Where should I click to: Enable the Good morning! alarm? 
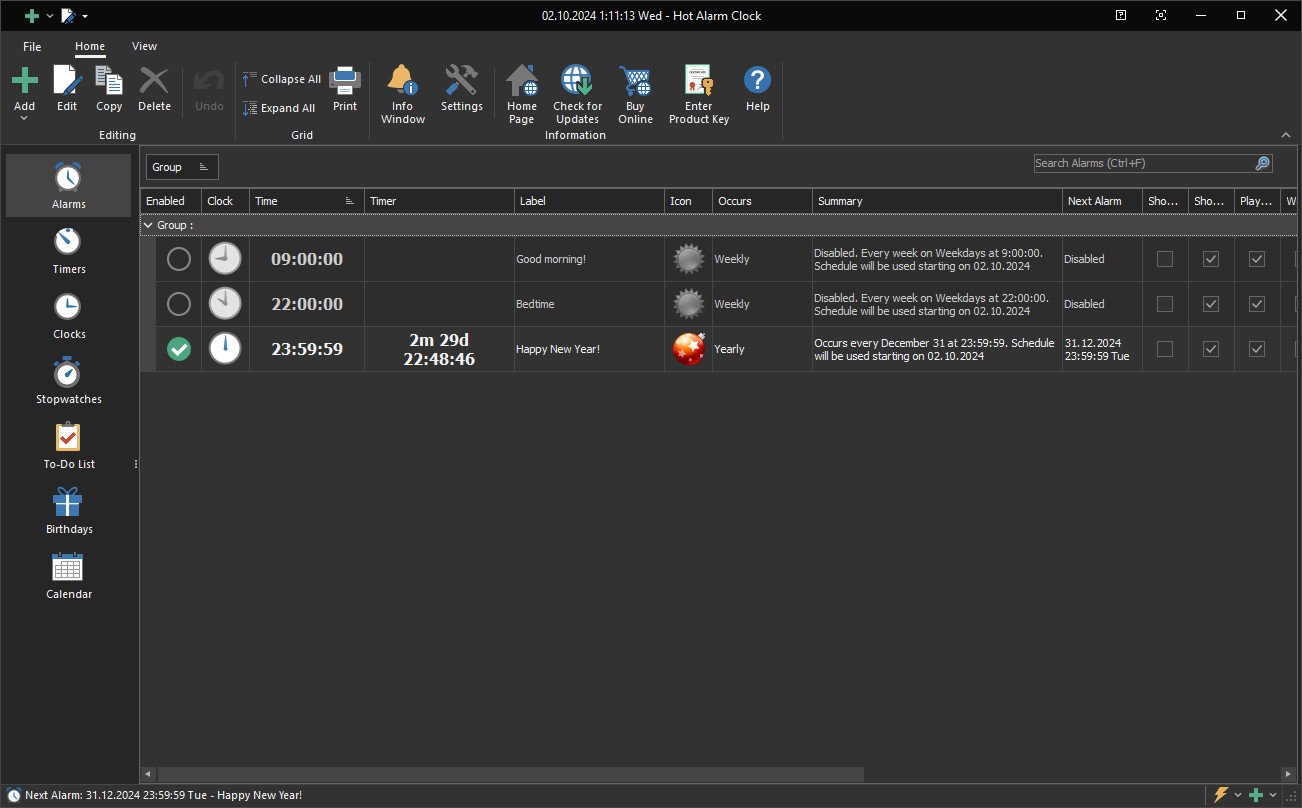coord(178,259)
